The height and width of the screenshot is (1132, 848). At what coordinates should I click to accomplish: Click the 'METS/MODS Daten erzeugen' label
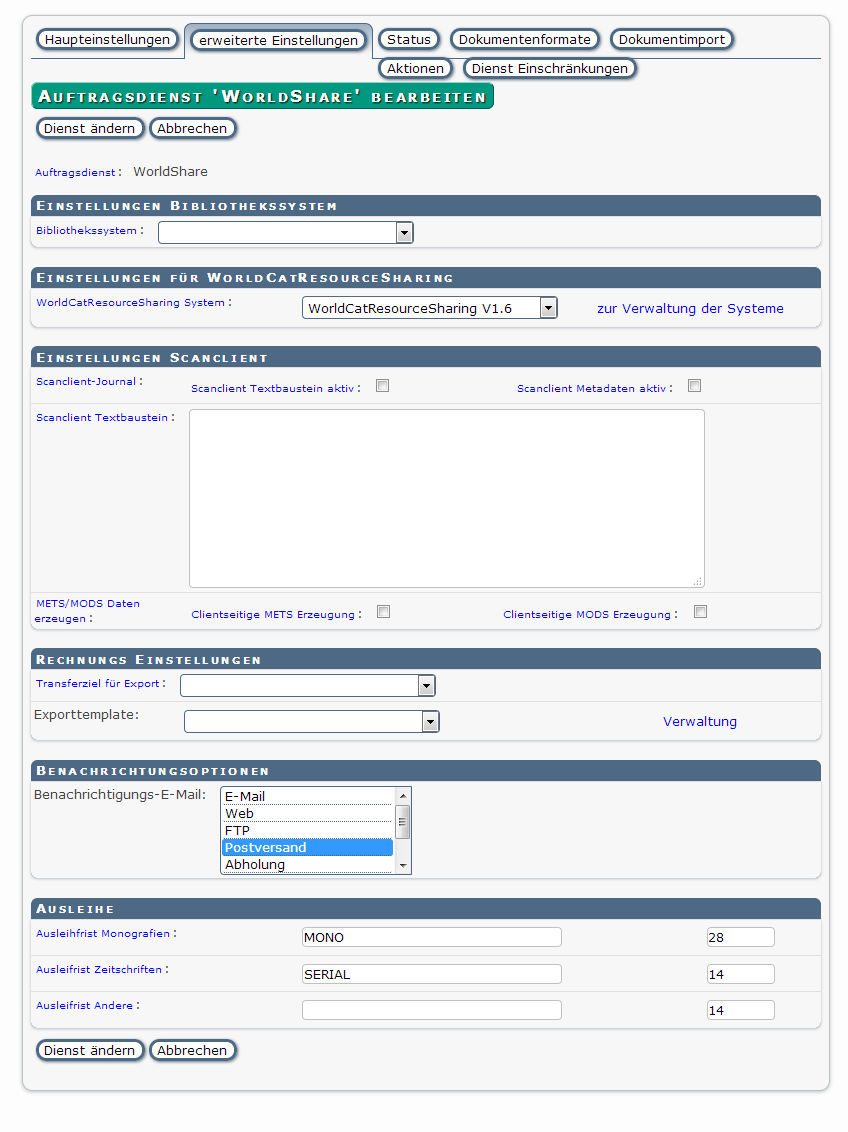[x=87, y=611]
